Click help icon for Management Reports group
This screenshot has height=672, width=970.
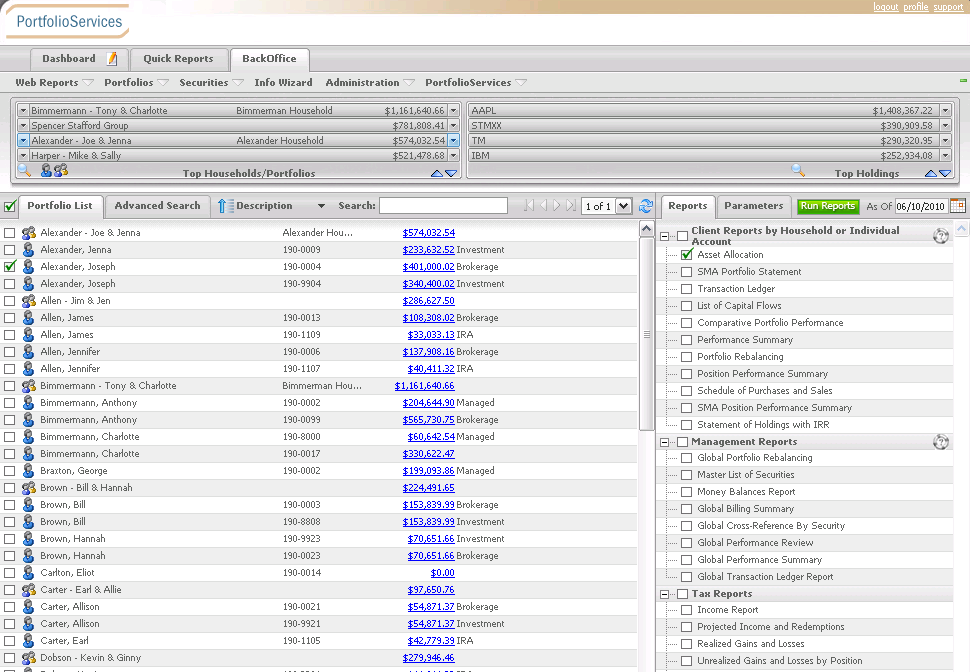tap(941, 442)
